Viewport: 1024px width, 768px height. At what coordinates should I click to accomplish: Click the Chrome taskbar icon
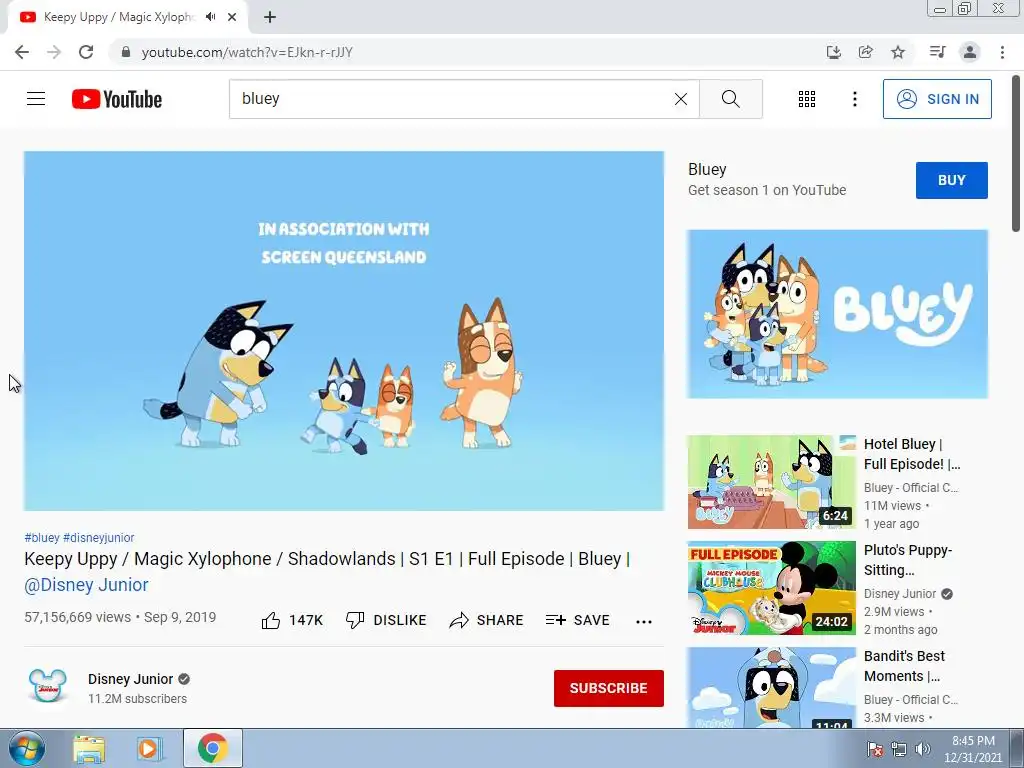(213, 748)
